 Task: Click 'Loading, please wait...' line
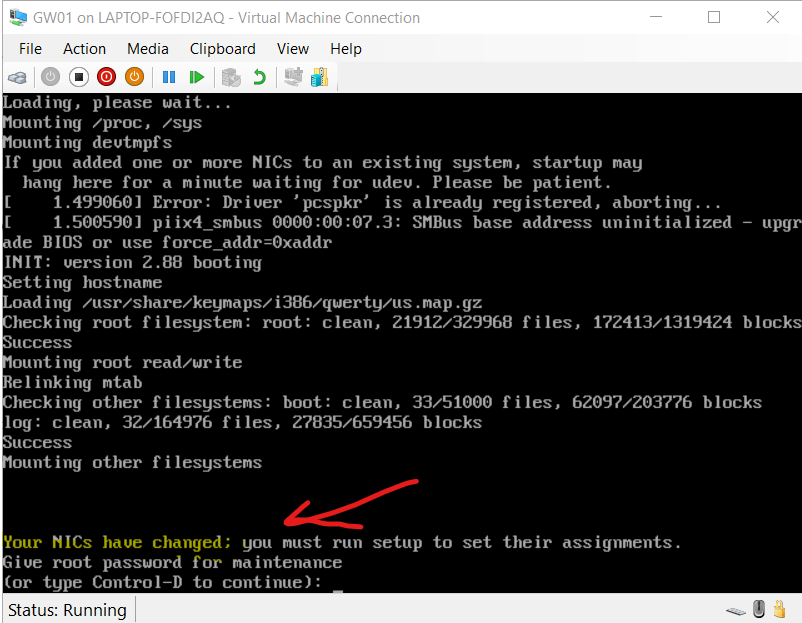coord(117,102)
